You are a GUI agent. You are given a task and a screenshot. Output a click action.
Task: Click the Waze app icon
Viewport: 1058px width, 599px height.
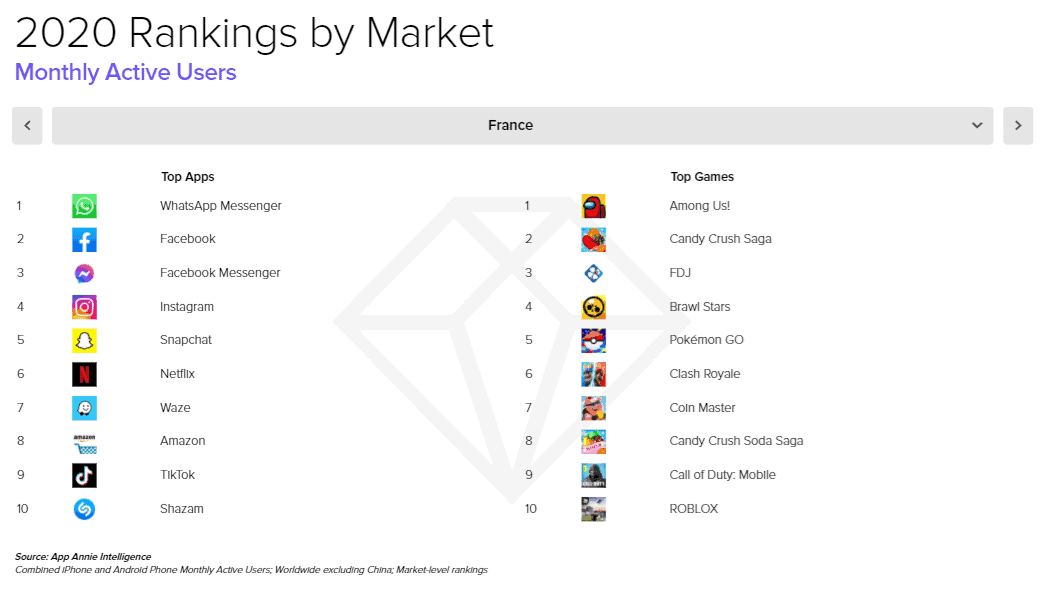[84, 408]
